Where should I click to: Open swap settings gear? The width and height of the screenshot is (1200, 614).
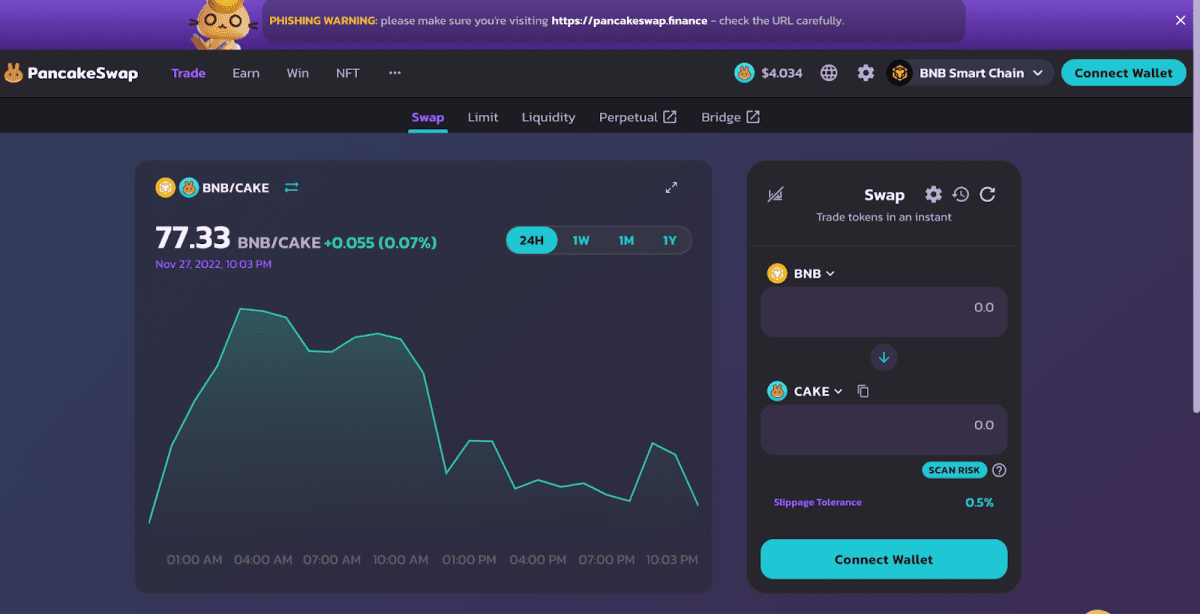click(x=933, y=194)
